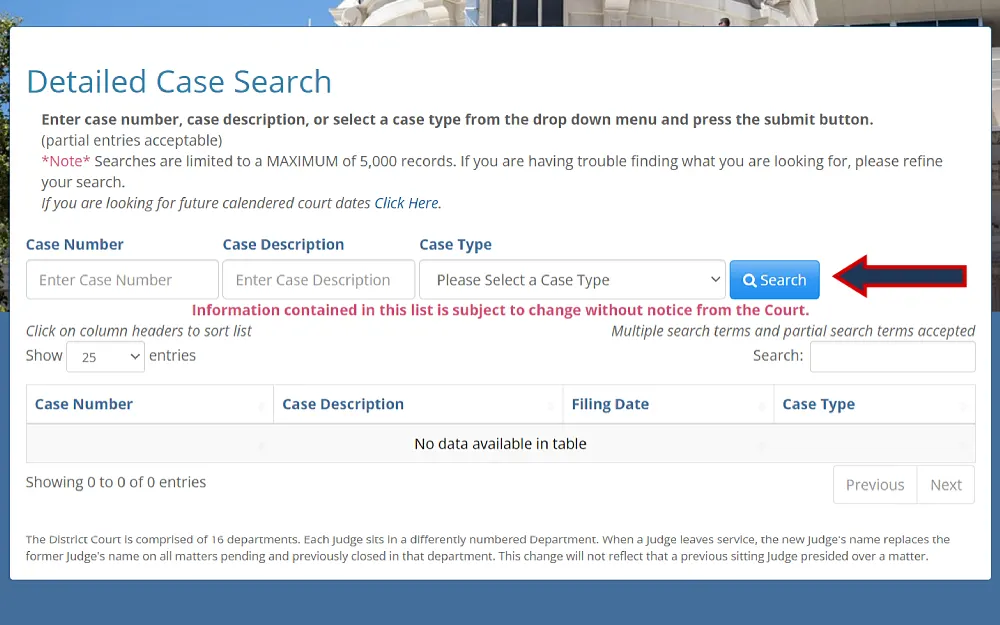This screenshot has width=1000, height=625.
Task: Click the red arrow pointing at Search
Action: (900, 276)
